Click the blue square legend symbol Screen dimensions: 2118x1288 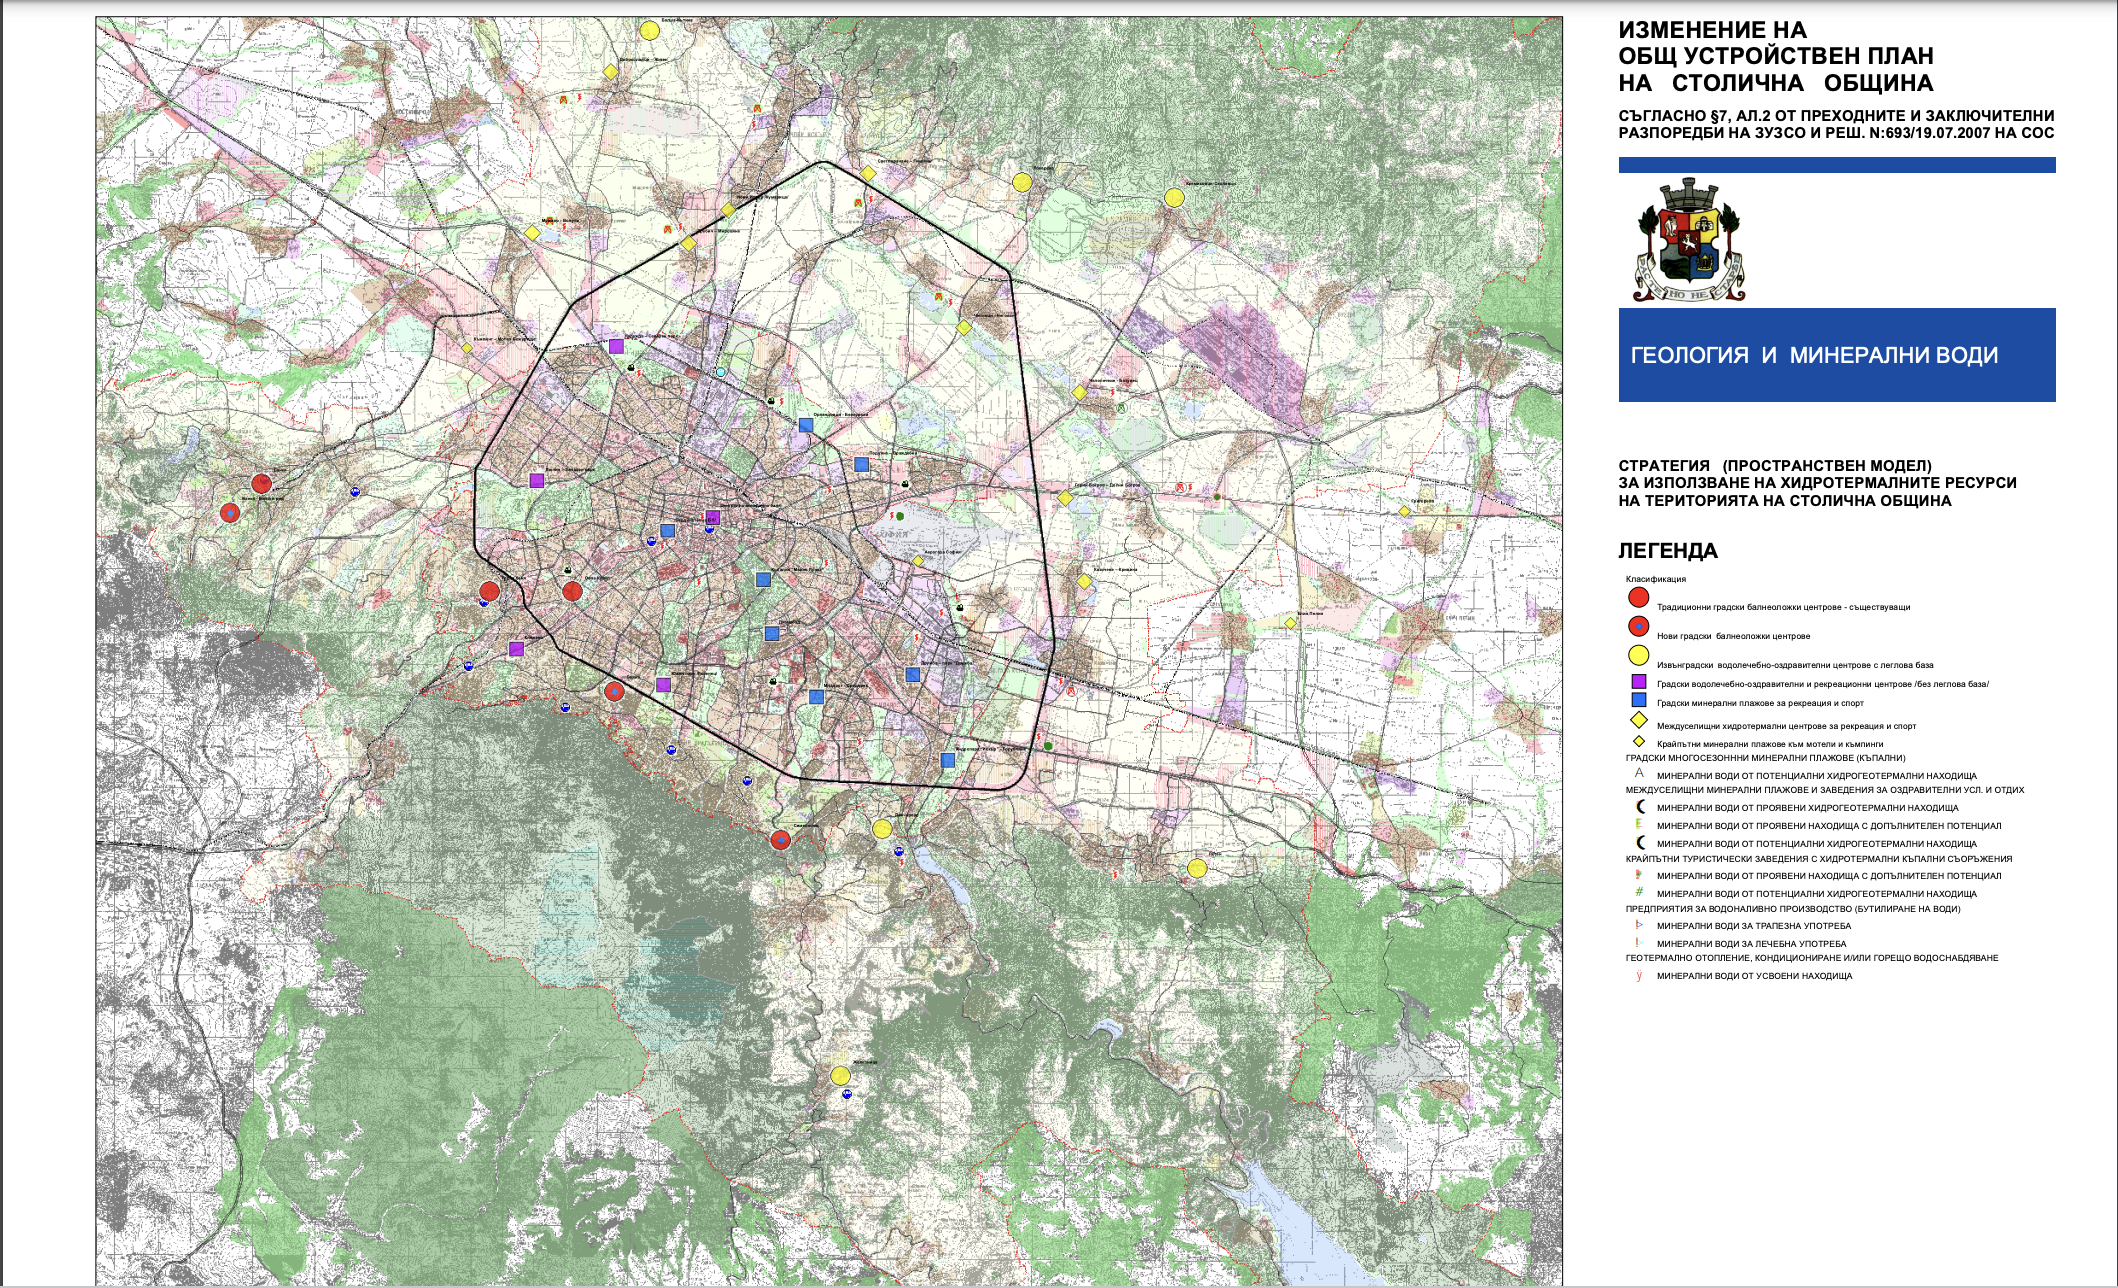1638,701
